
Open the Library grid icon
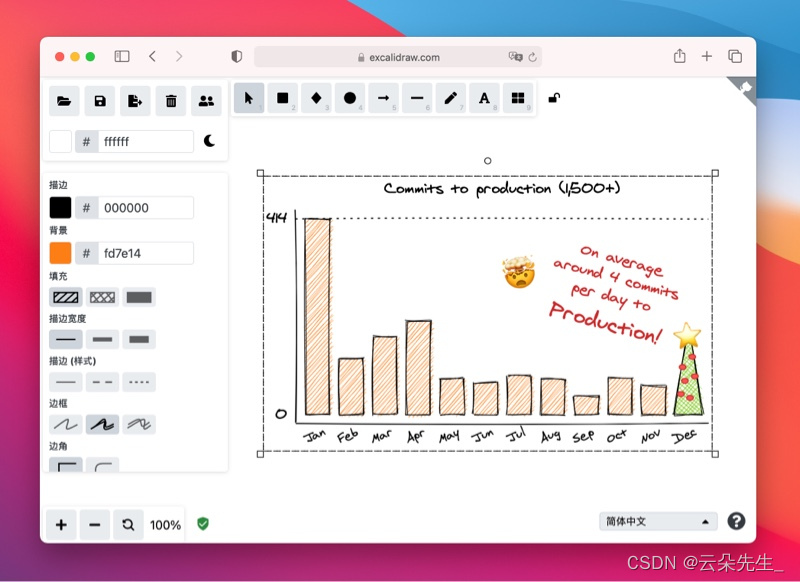(x=518, y=98)
